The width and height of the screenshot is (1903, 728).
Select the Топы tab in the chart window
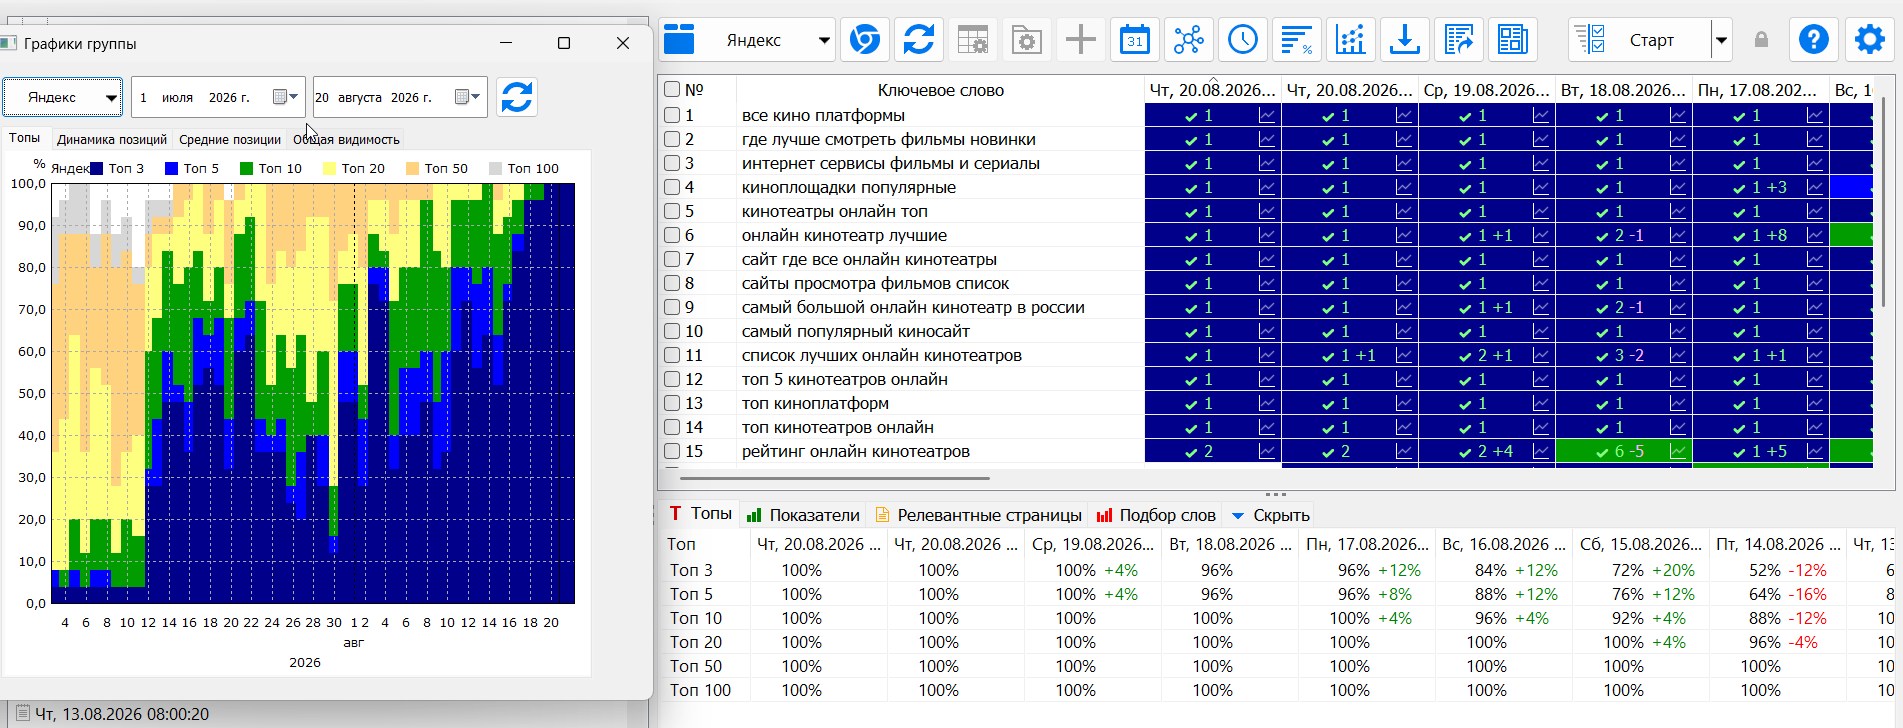click(x=25, y=138)
